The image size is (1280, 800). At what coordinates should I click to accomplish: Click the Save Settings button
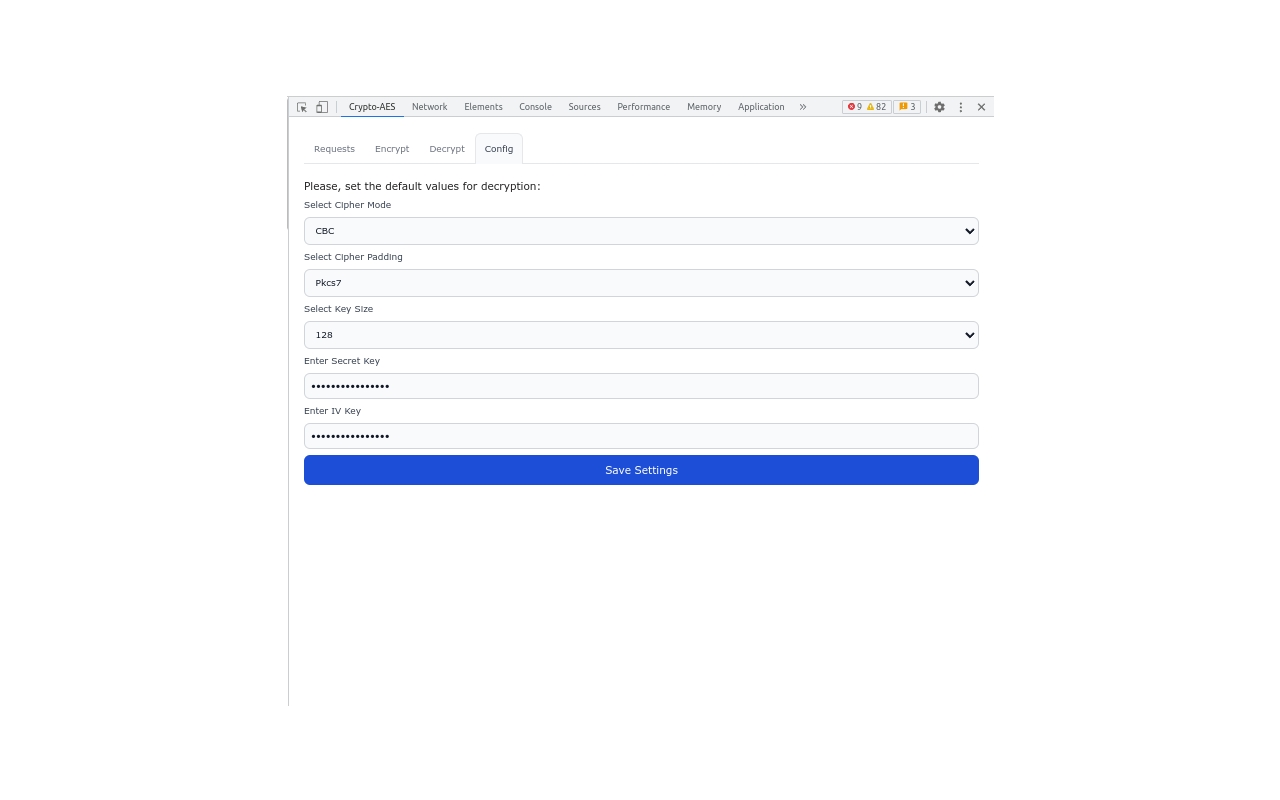641,470
